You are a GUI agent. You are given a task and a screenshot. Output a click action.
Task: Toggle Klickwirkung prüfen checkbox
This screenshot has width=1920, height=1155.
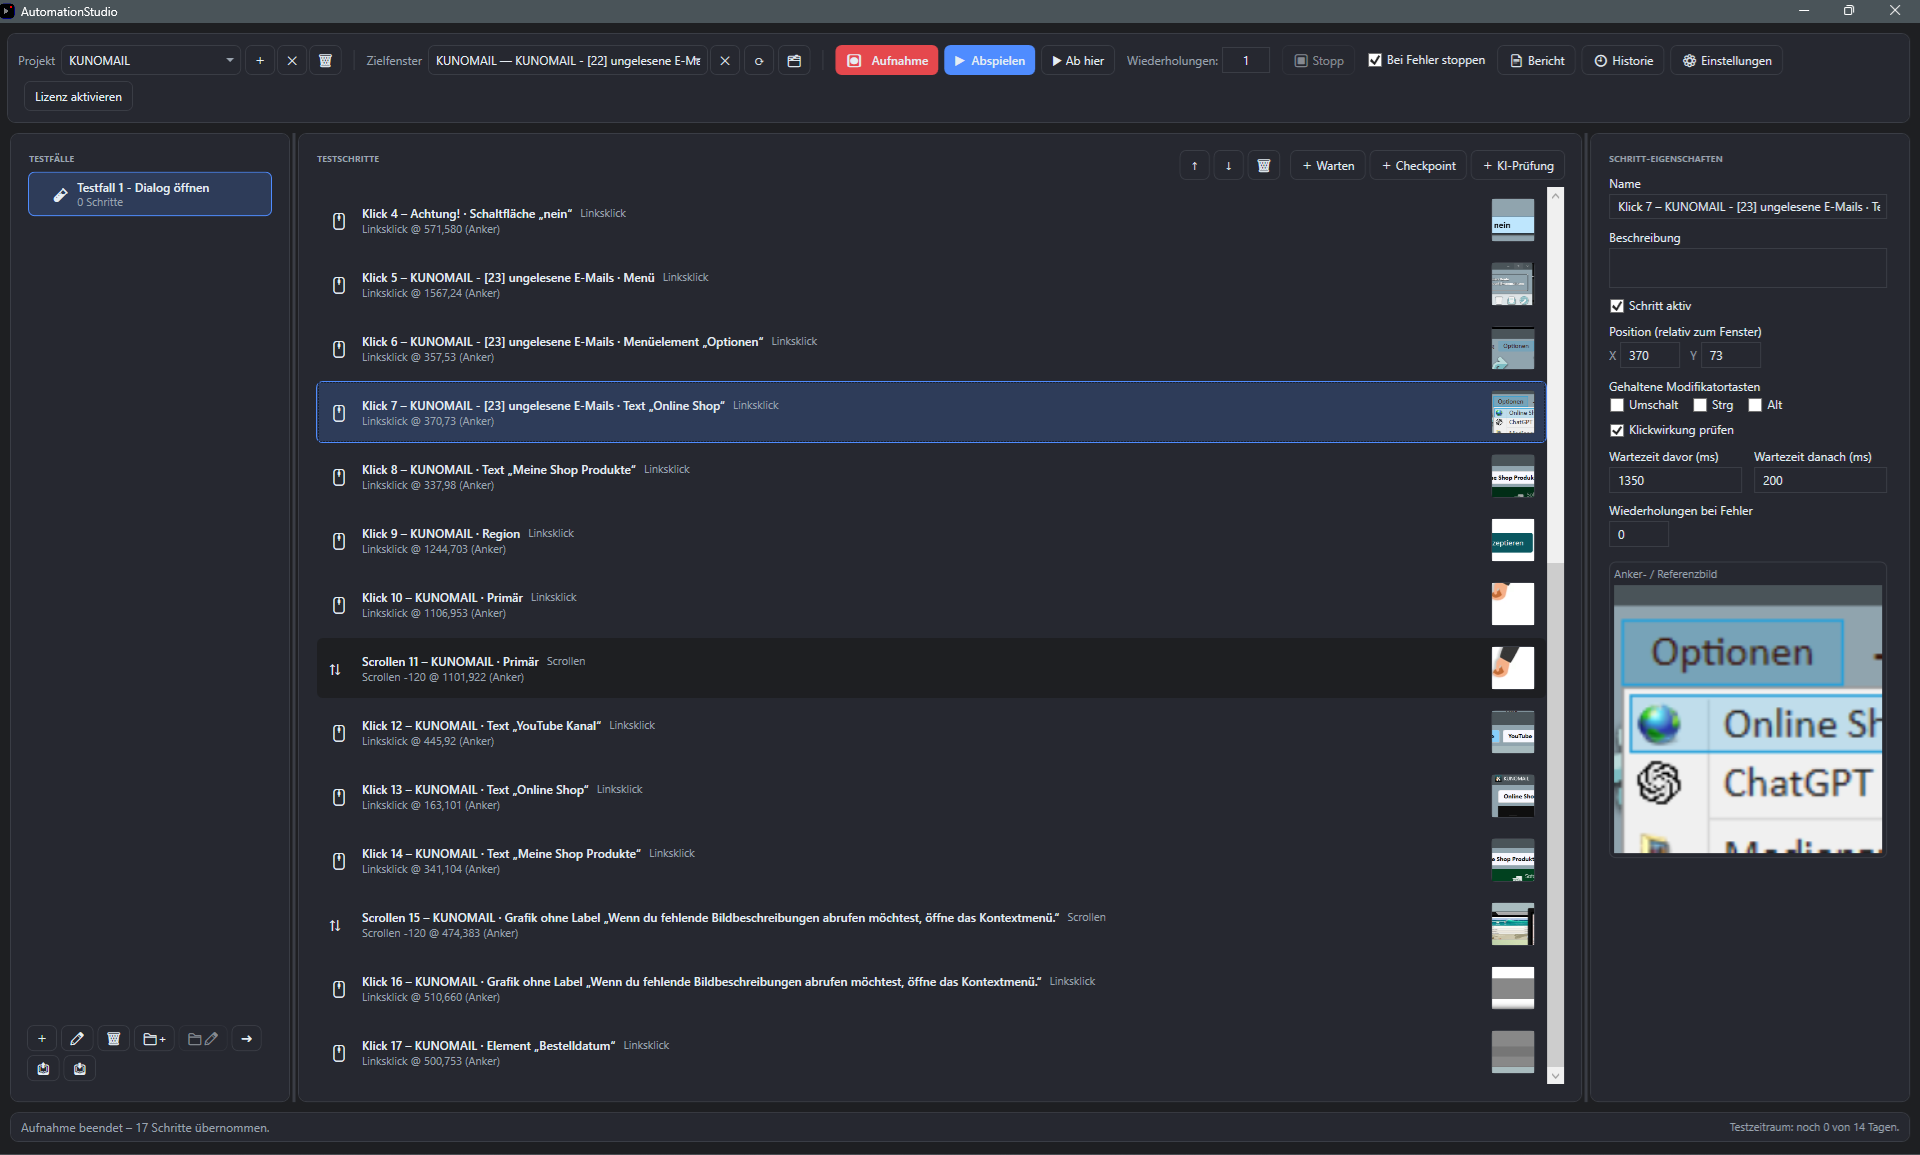click(x=1617, y=430)
